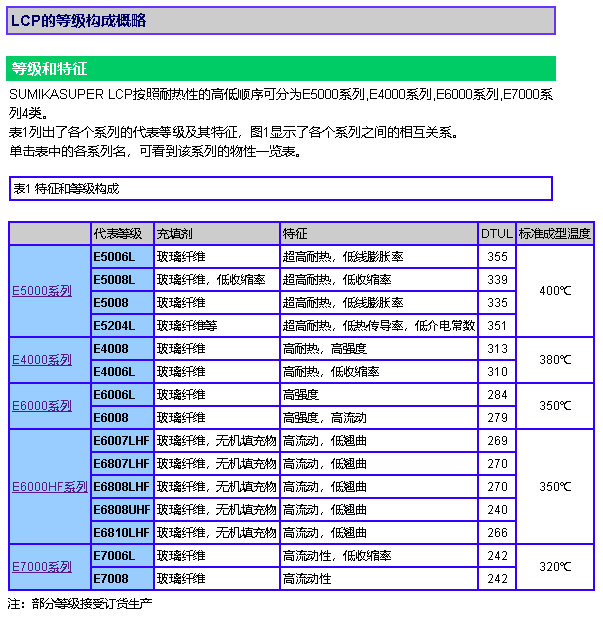
Task: Click the 高强度，高流动 feature cell
Action: click(x=379, y=418)
